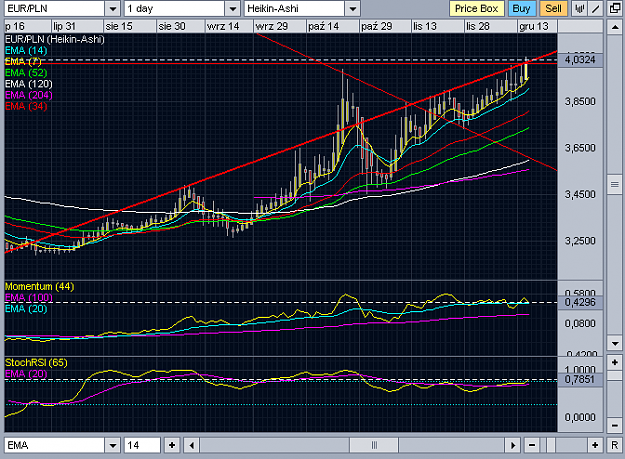Click the gru 13 date header
The image size is (625, 459).
pyautogui.click(x=534, y=26)
